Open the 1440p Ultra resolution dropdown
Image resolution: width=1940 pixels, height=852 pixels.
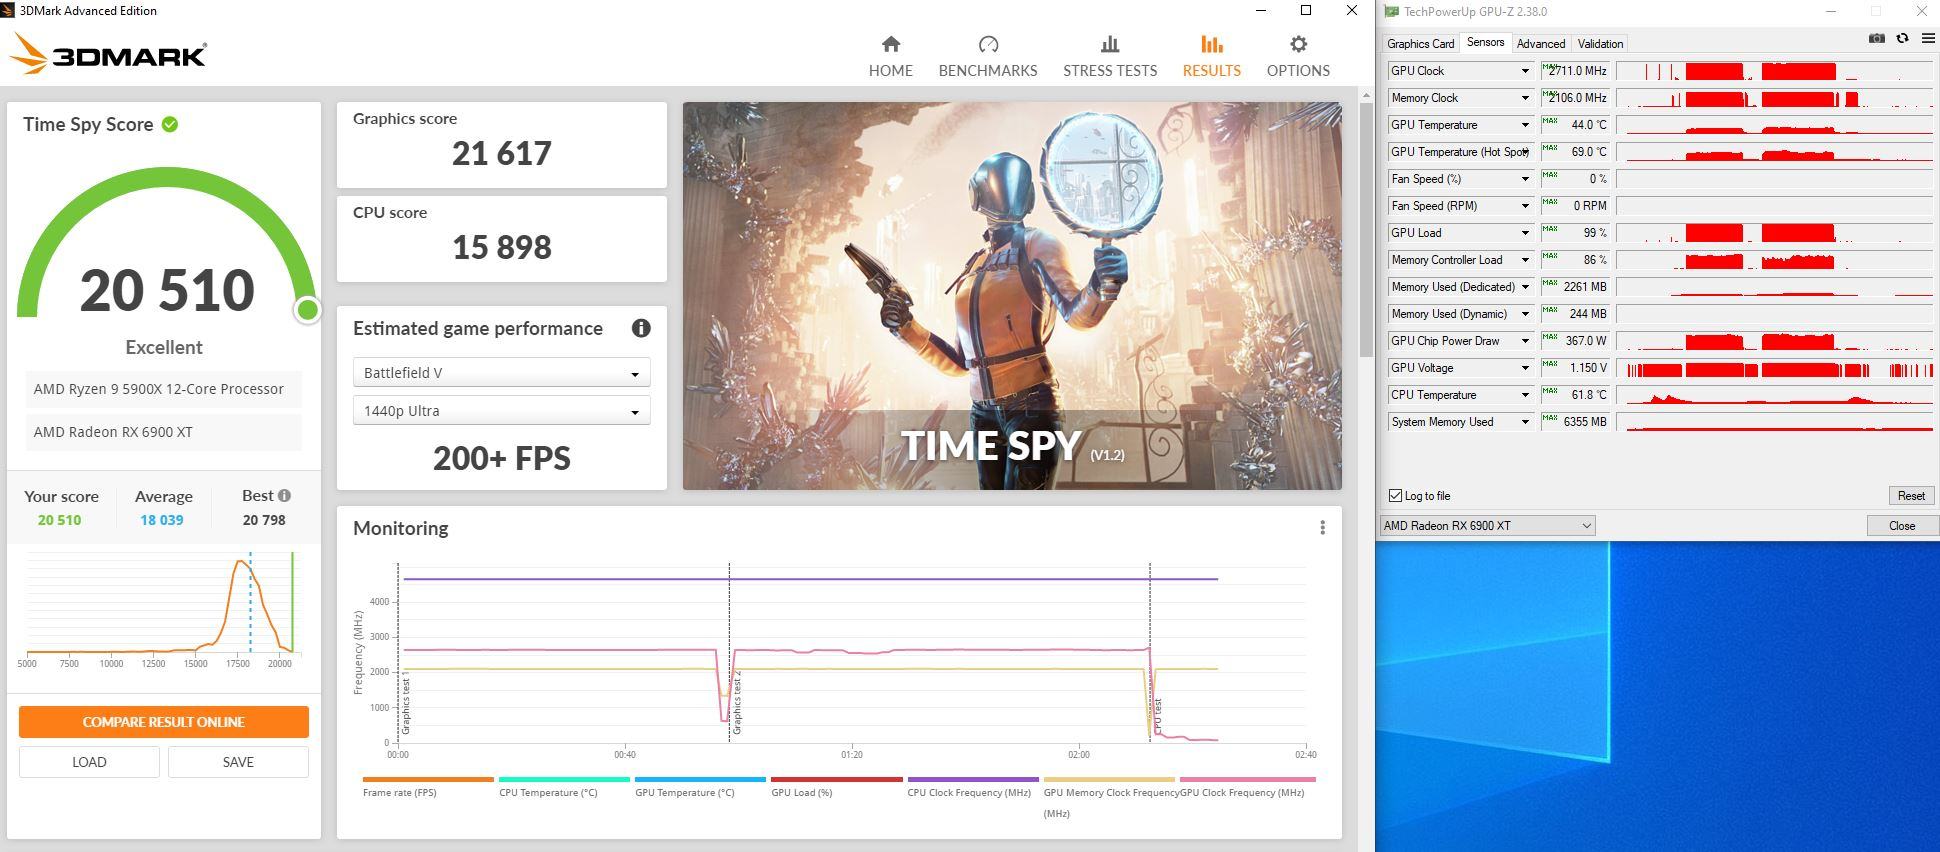click(501, 410)
